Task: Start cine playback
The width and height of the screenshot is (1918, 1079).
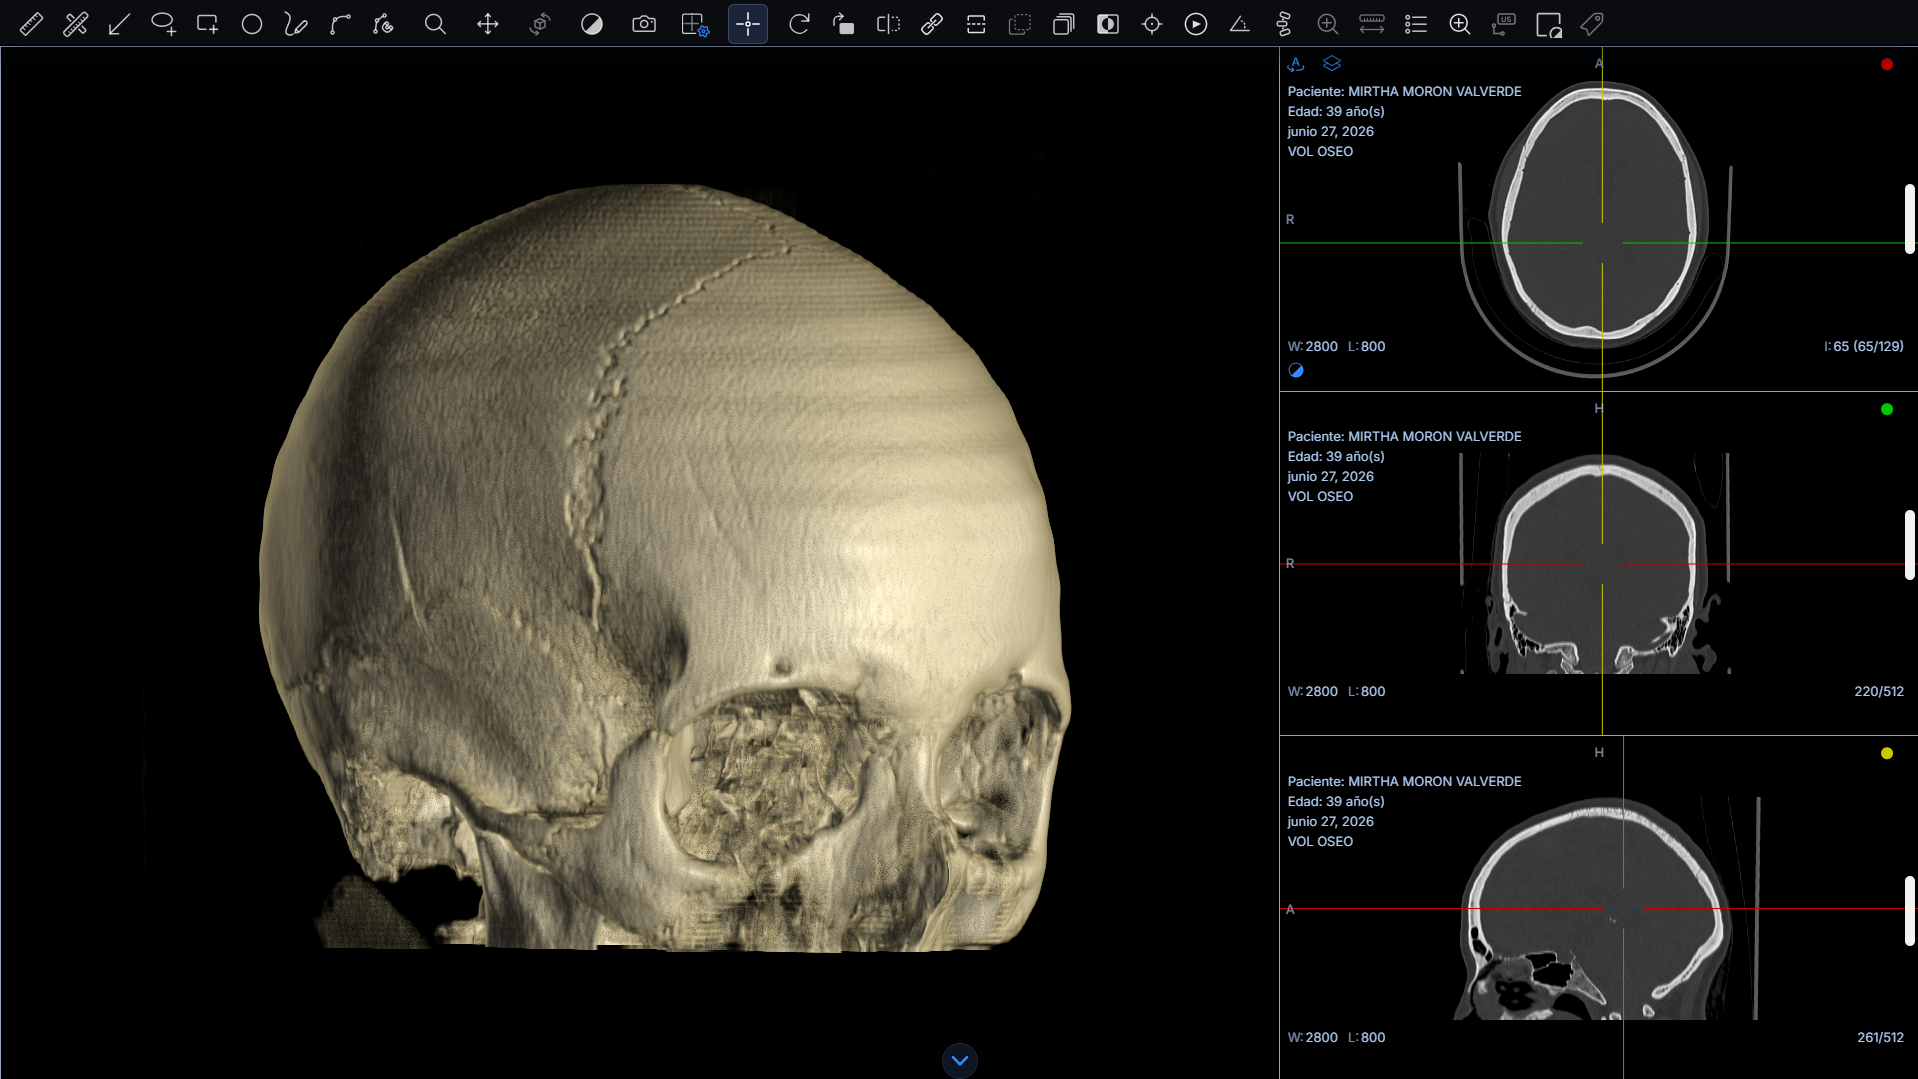Action: click(x=1196, y=24)
